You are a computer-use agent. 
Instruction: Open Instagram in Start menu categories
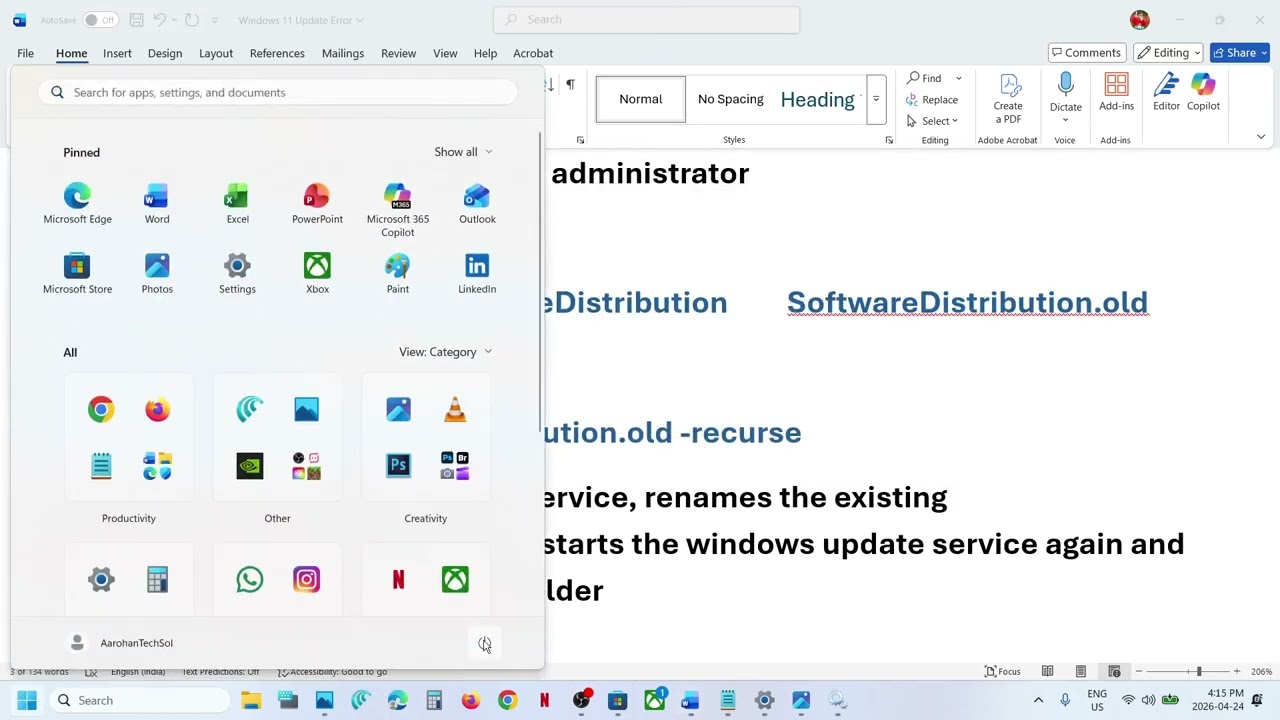tap(306, 579)
